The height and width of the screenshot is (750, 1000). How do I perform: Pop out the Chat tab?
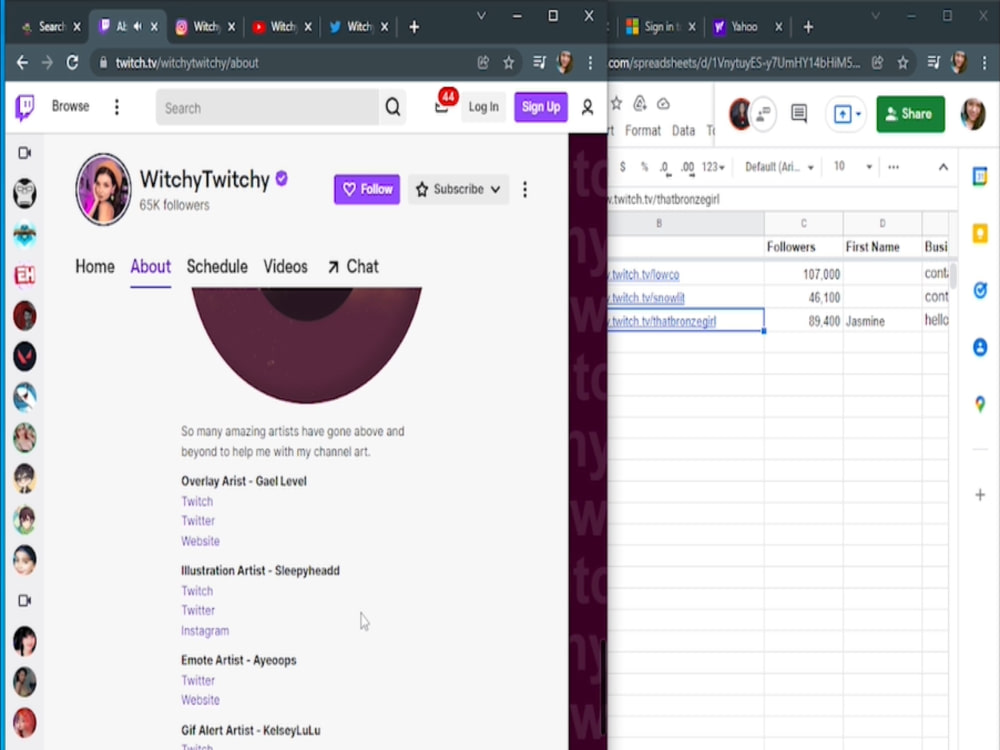[353, 267]
